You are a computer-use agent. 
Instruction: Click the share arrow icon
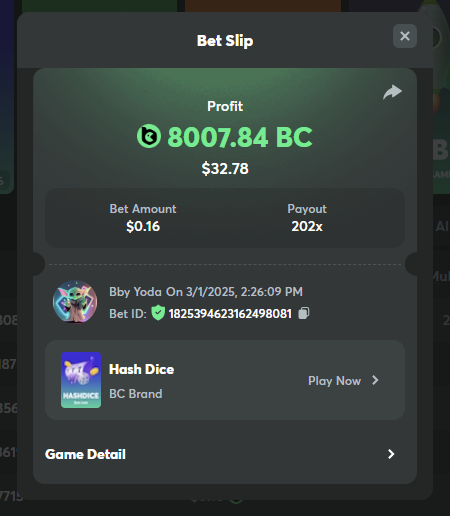pyautogui.click(x=392, y=92)
